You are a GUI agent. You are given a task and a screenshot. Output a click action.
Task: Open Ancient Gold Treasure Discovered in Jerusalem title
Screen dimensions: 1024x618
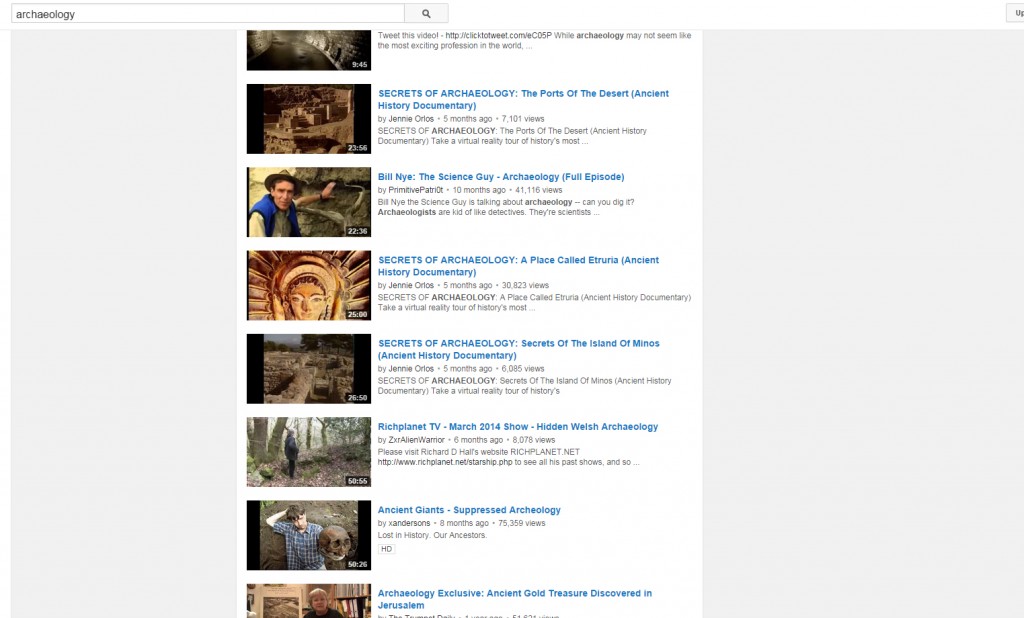[515, 599]
